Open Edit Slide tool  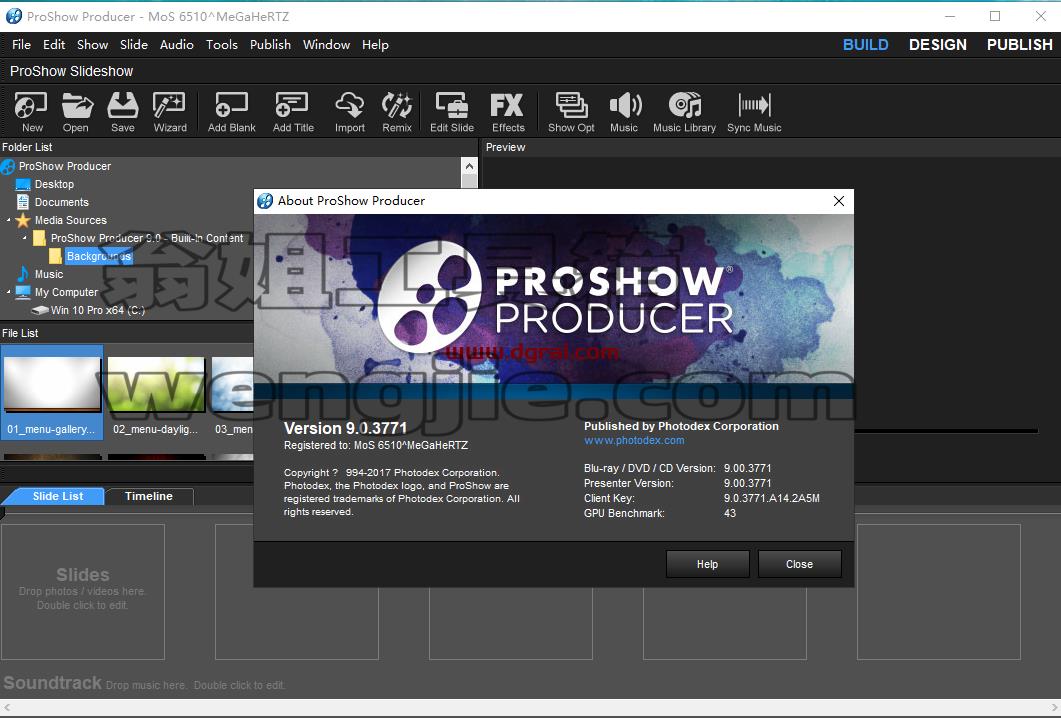[x=452, y=112]
